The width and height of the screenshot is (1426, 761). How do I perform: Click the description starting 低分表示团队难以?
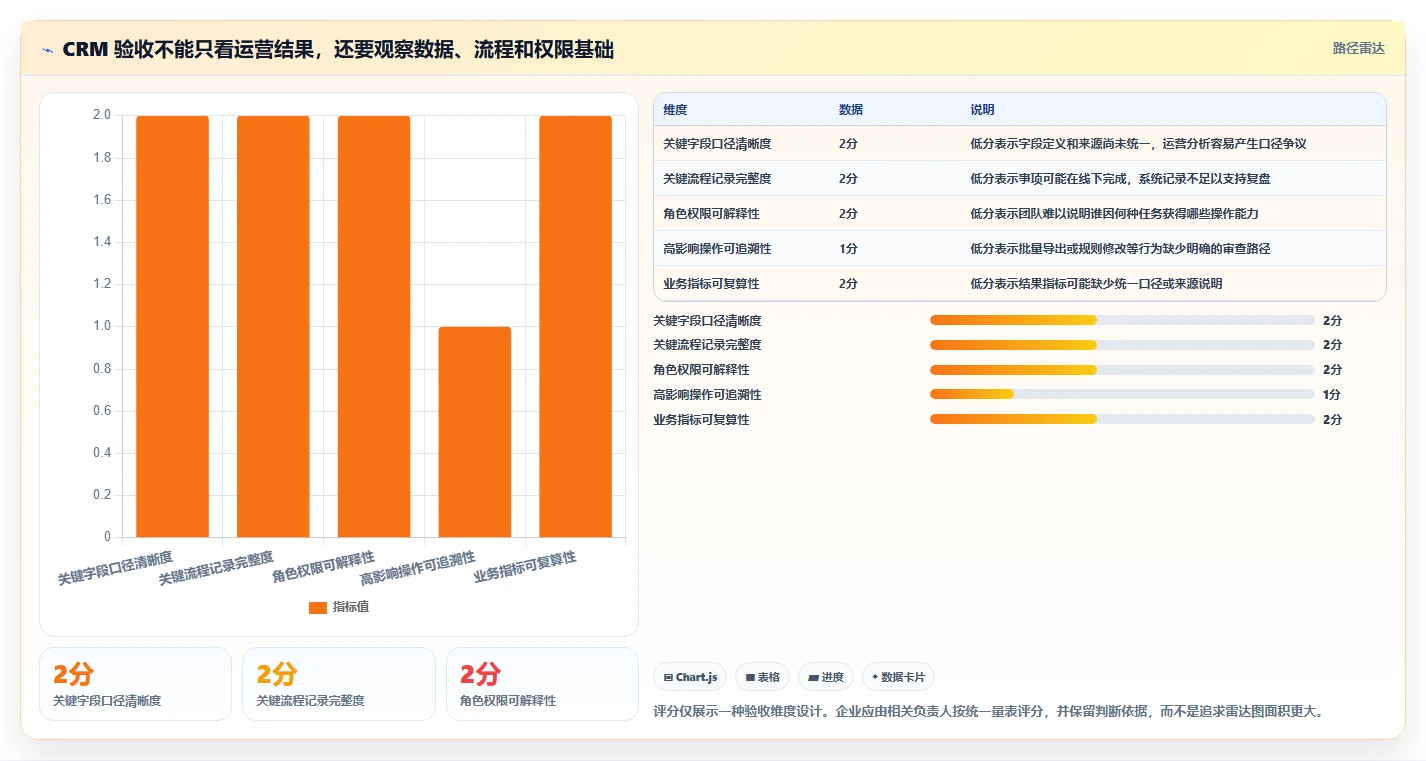tap(1114, 214)
